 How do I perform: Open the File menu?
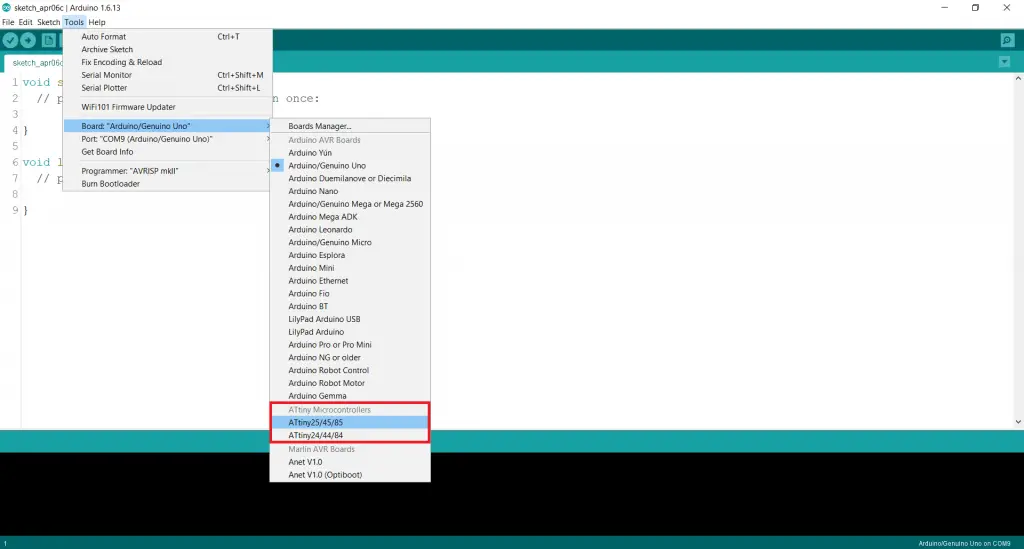pyautogui.click(x=8, y=22)
